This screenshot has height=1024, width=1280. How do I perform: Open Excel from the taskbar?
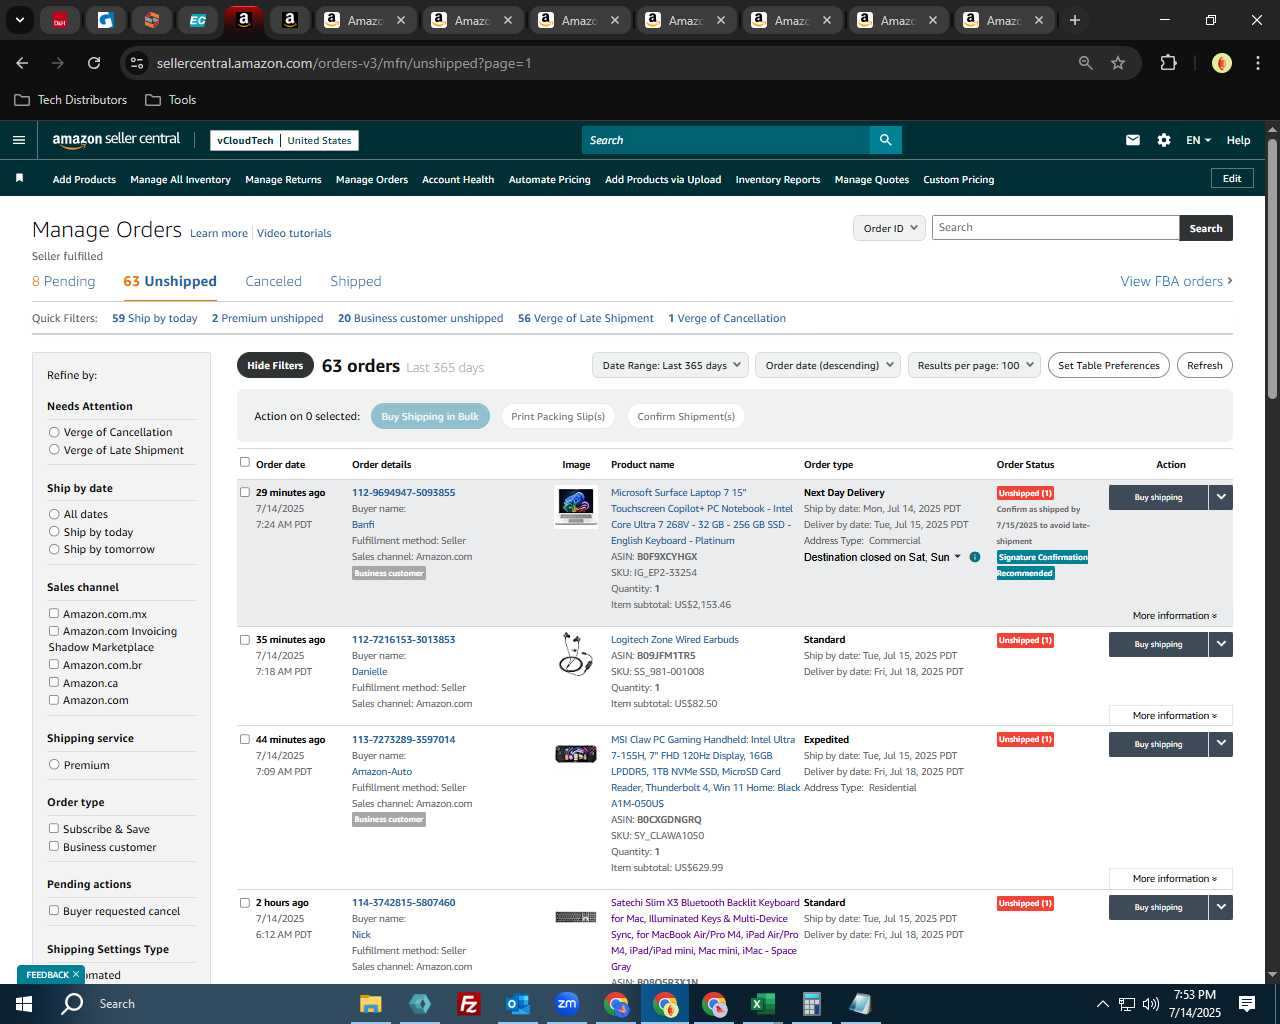tap(763, 1004)
